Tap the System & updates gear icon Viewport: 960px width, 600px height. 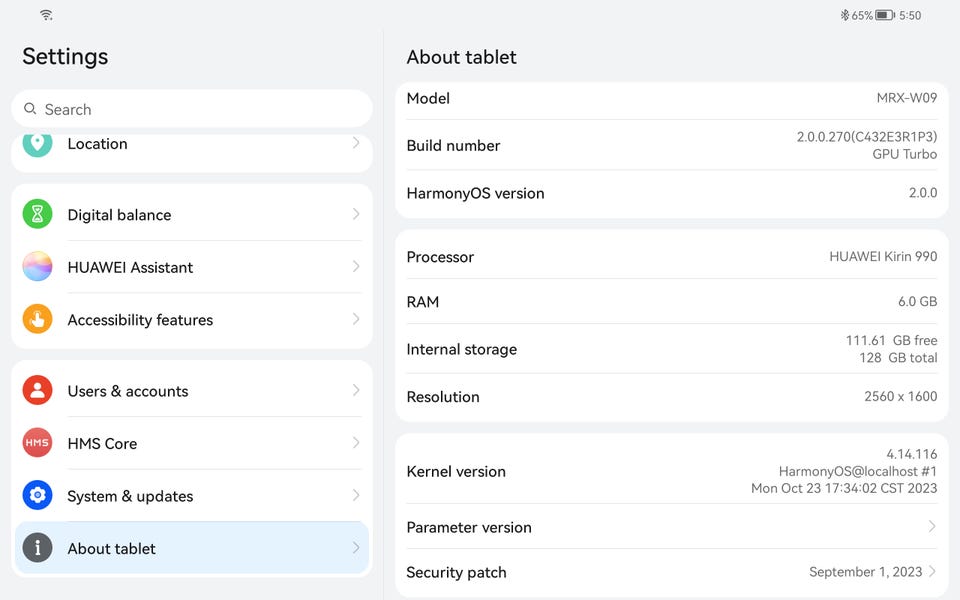point(37,495)
